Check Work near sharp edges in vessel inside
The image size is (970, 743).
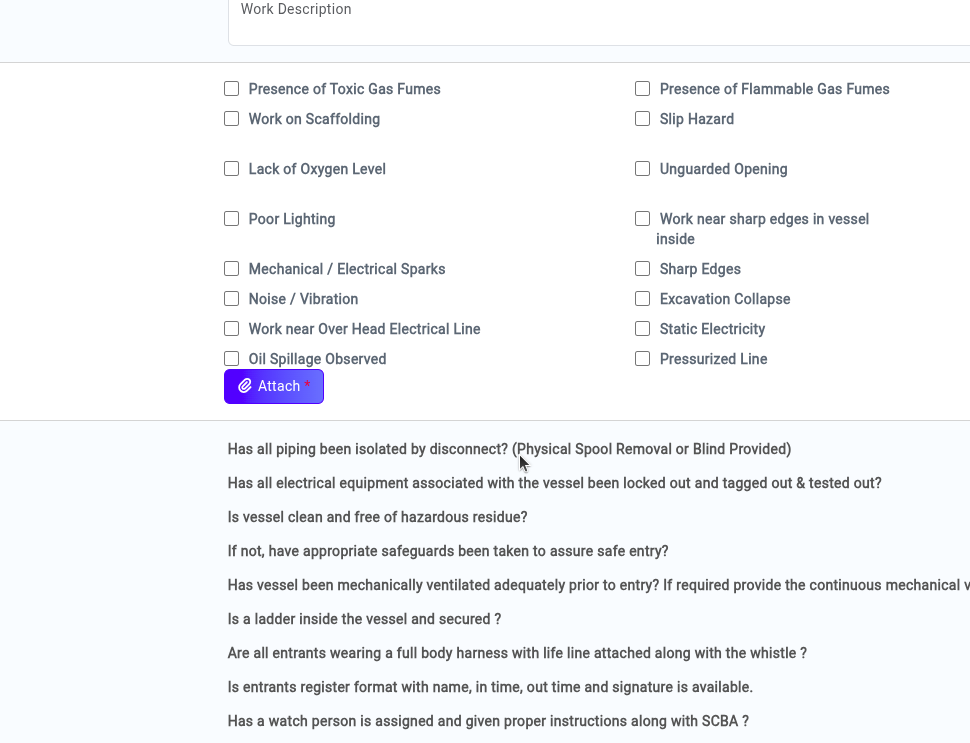pyautogui.click(x=643, y=219)
